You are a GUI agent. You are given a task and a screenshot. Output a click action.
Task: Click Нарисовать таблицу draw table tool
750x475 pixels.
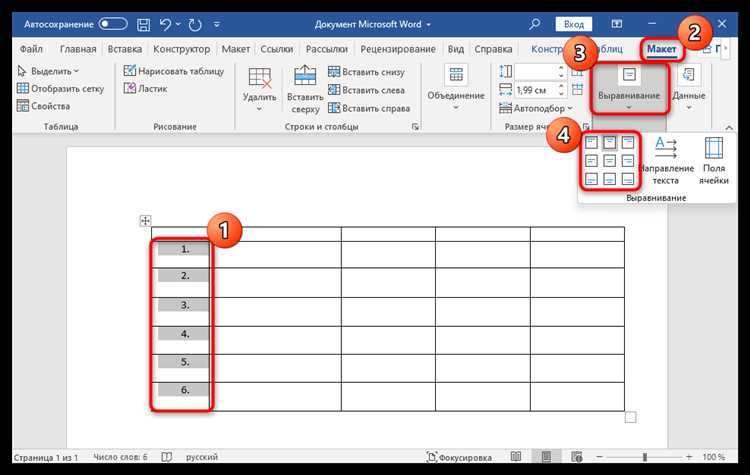click(174, 71)
